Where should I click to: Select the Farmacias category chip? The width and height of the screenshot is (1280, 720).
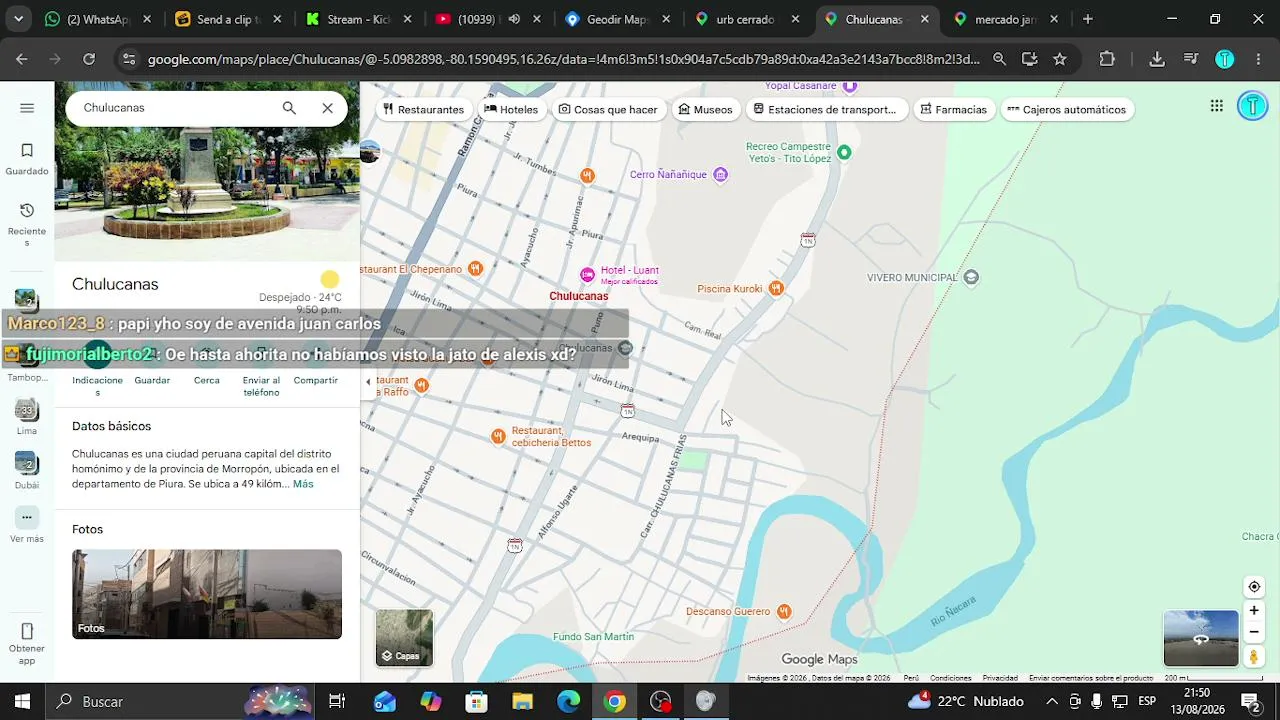[953, 109]
